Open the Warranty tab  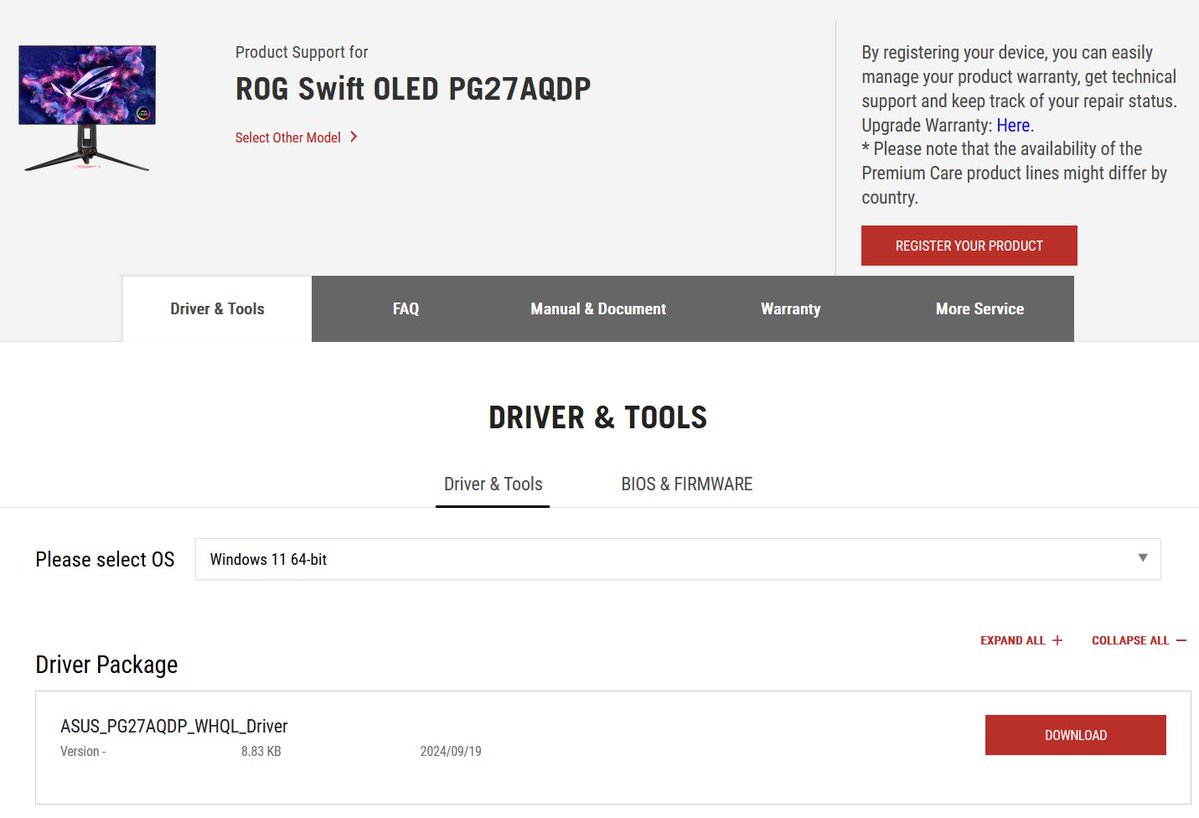791,309
